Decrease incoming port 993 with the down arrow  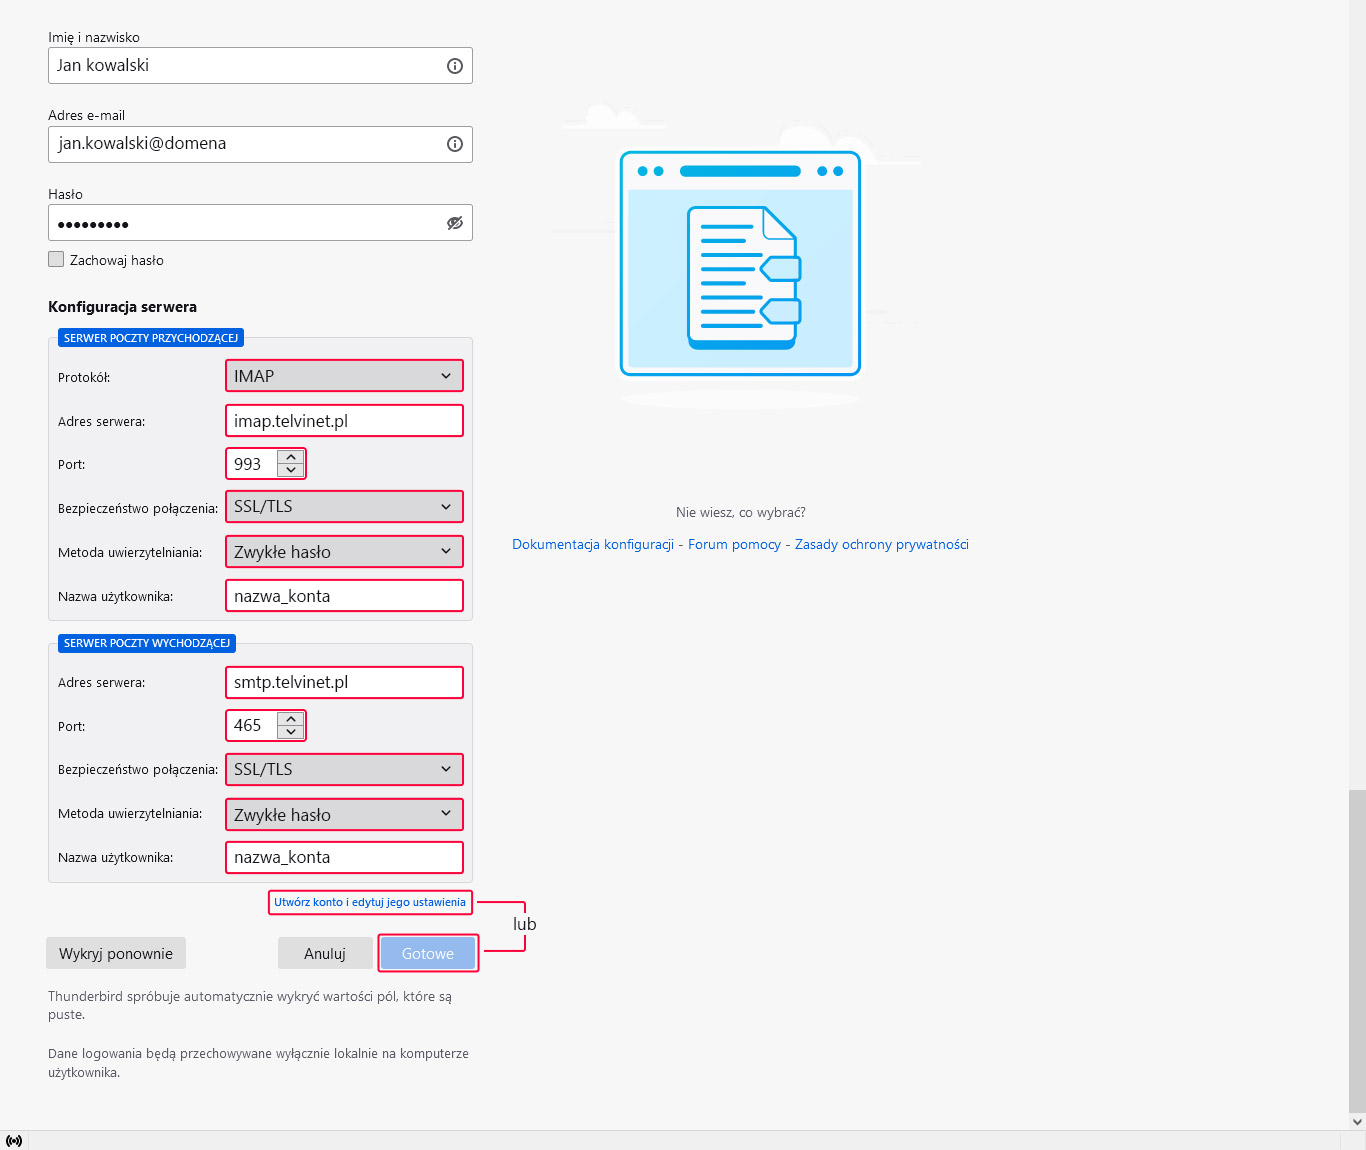pos(291,470)
